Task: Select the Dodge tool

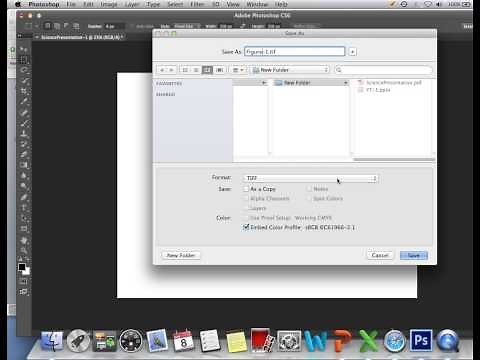Action: pyautogui.click(x=24, y=186)
